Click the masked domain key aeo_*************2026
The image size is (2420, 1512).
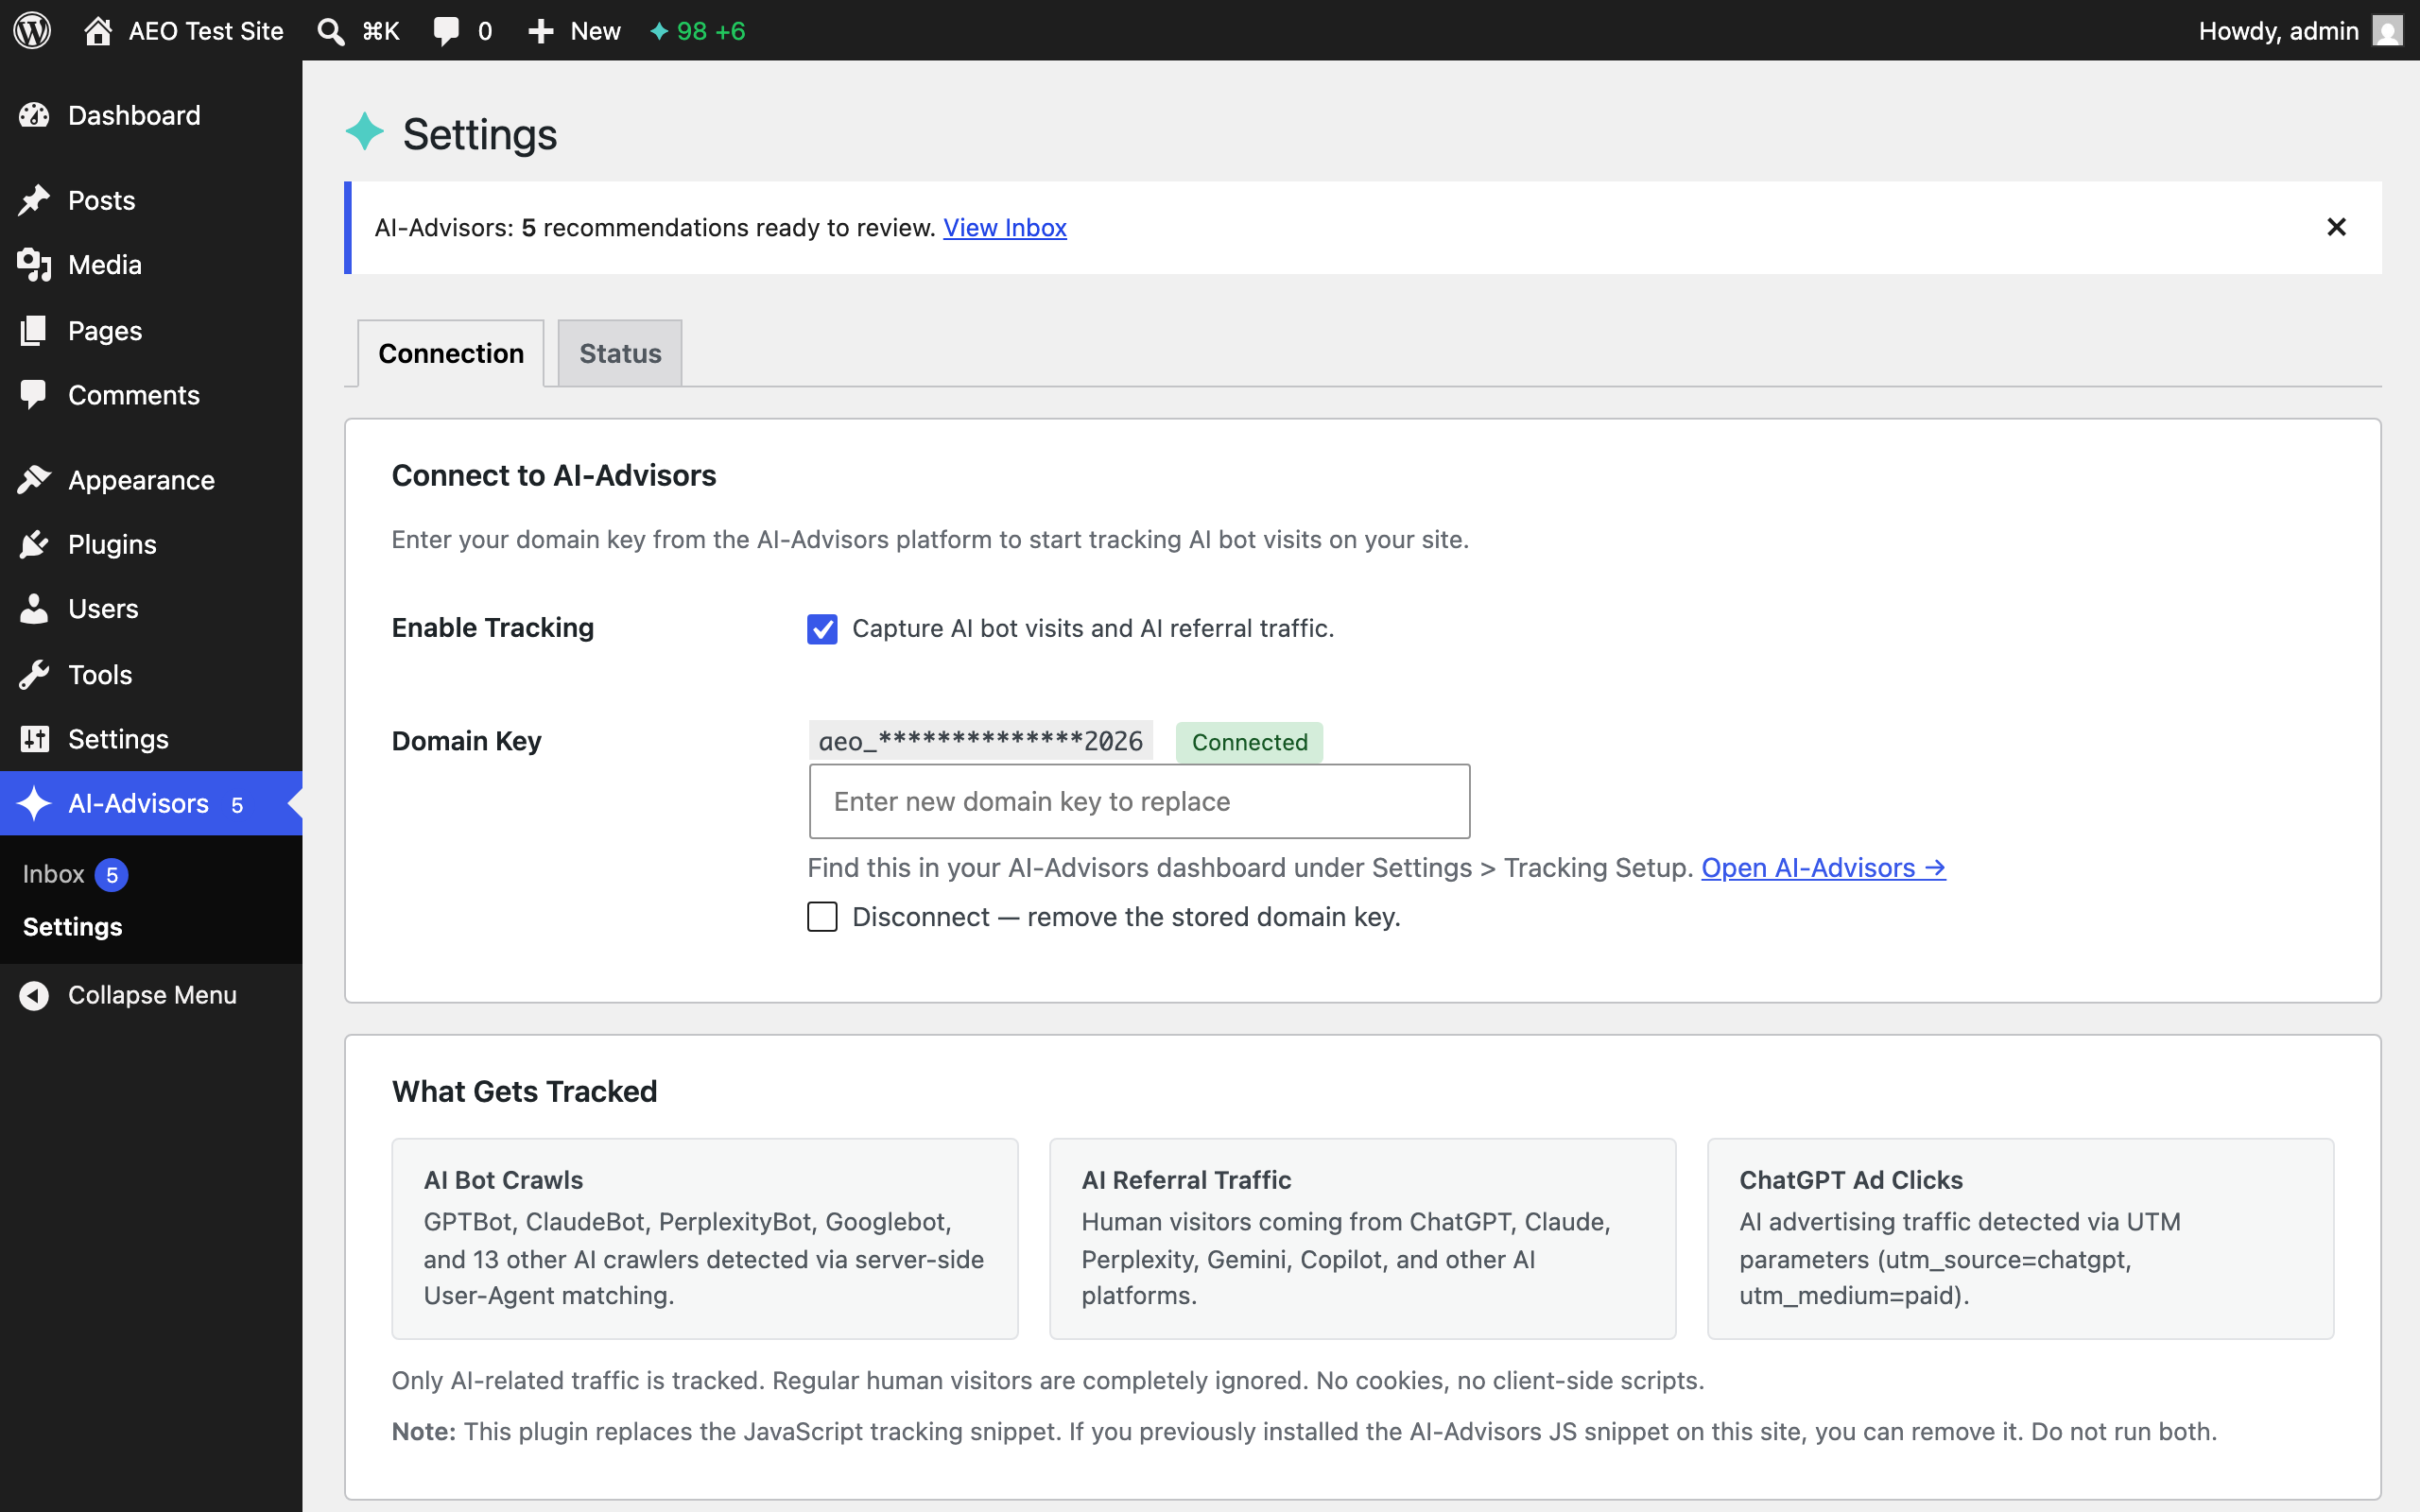tap(980, 741)
